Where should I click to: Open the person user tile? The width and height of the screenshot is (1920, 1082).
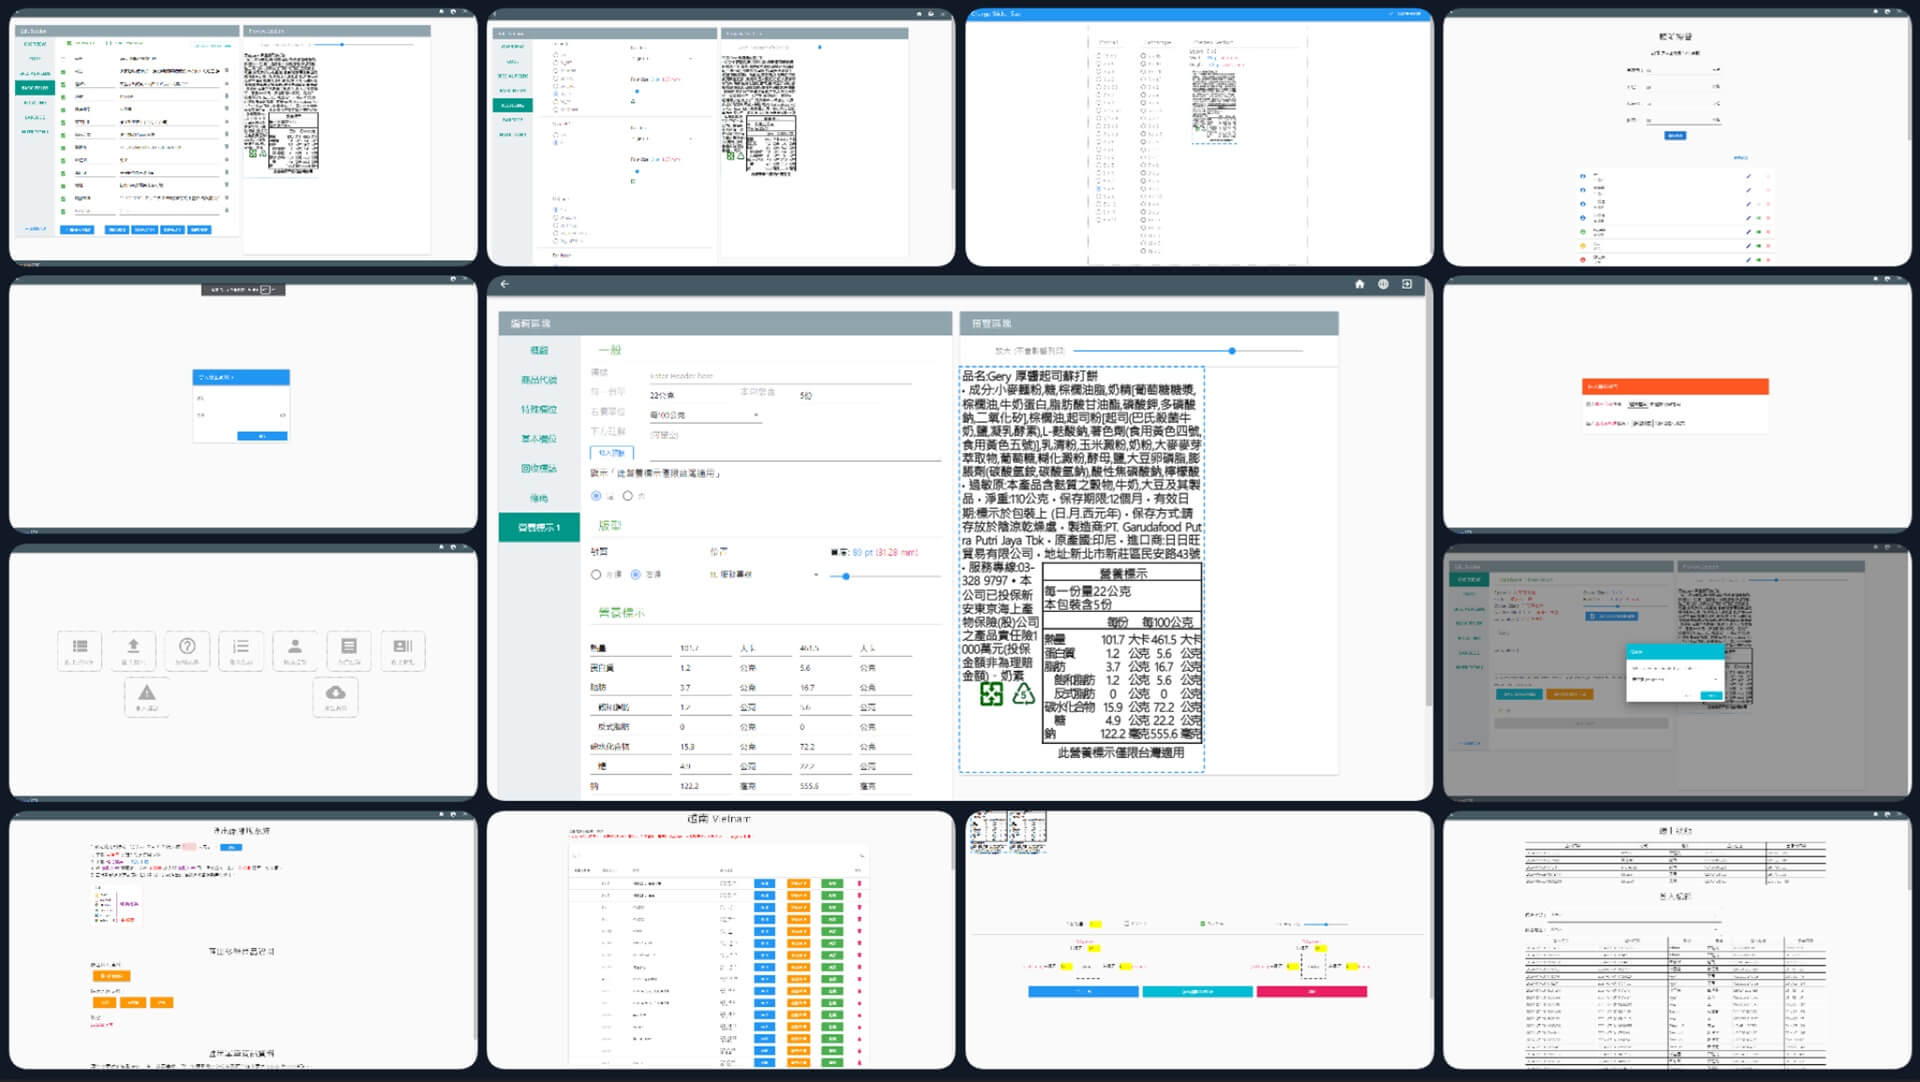click(295, 649)
